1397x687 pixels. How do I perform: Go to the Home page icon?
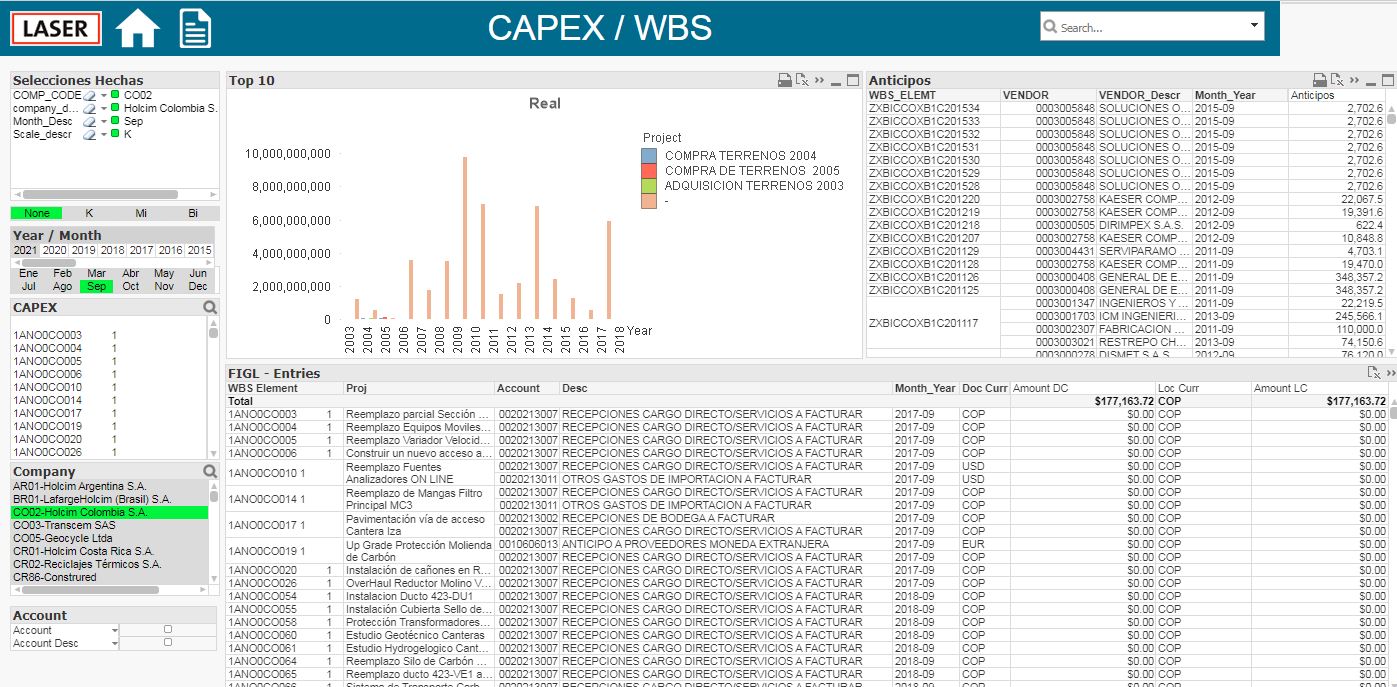point(138,28)
